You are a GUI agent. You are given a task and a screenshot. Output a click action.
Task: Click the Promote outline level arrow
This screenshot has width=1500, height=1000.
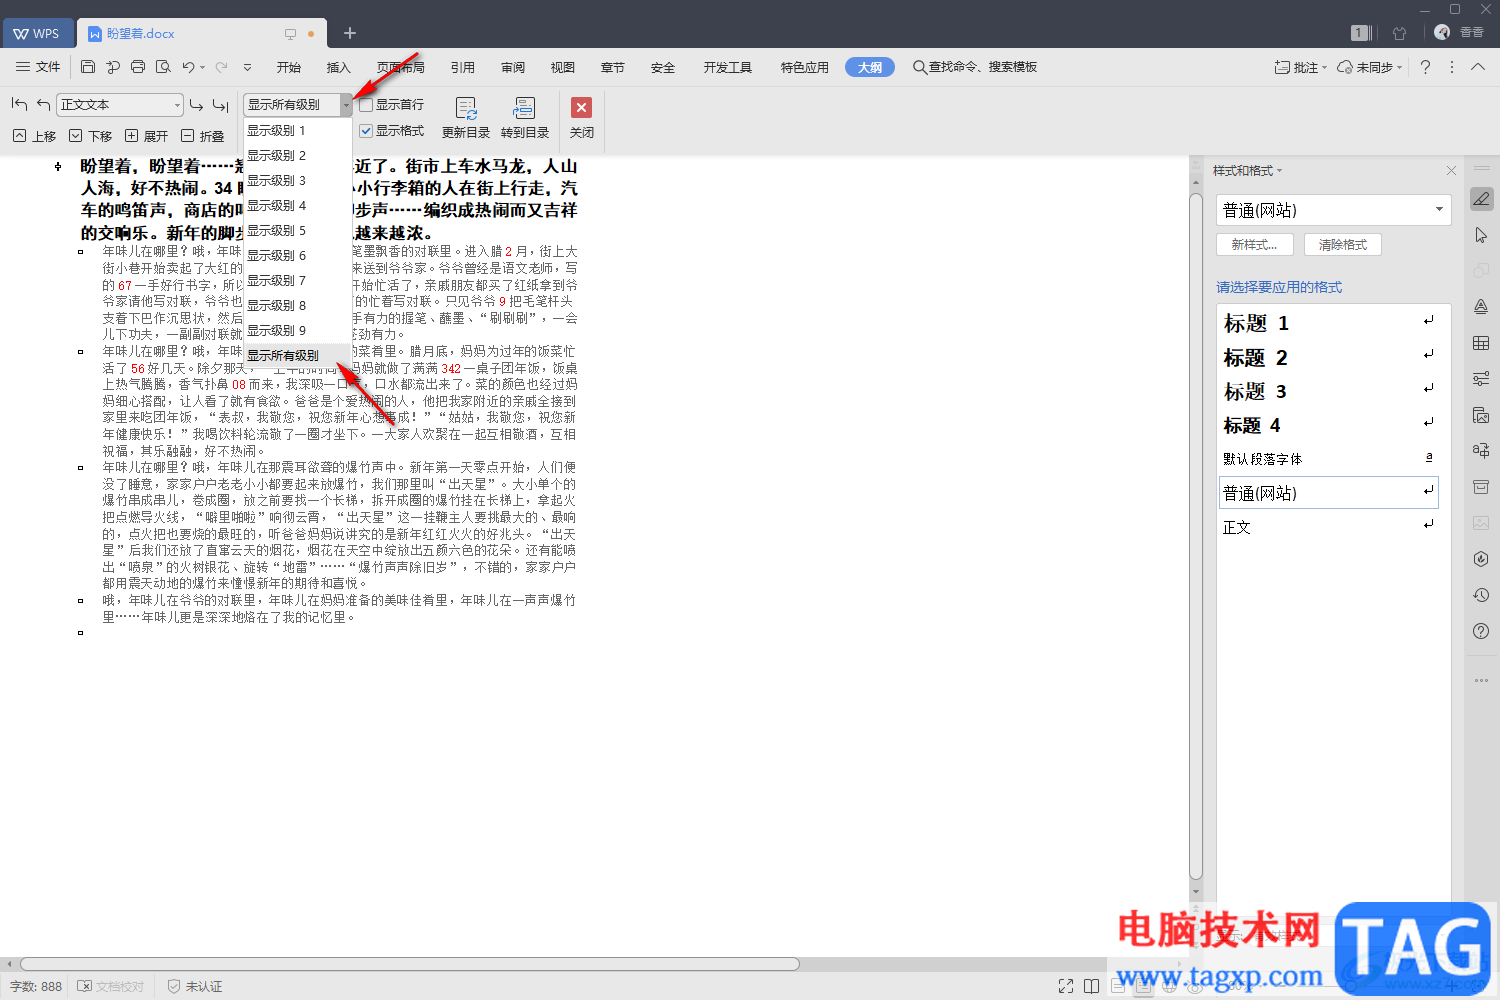pos(43,104)
